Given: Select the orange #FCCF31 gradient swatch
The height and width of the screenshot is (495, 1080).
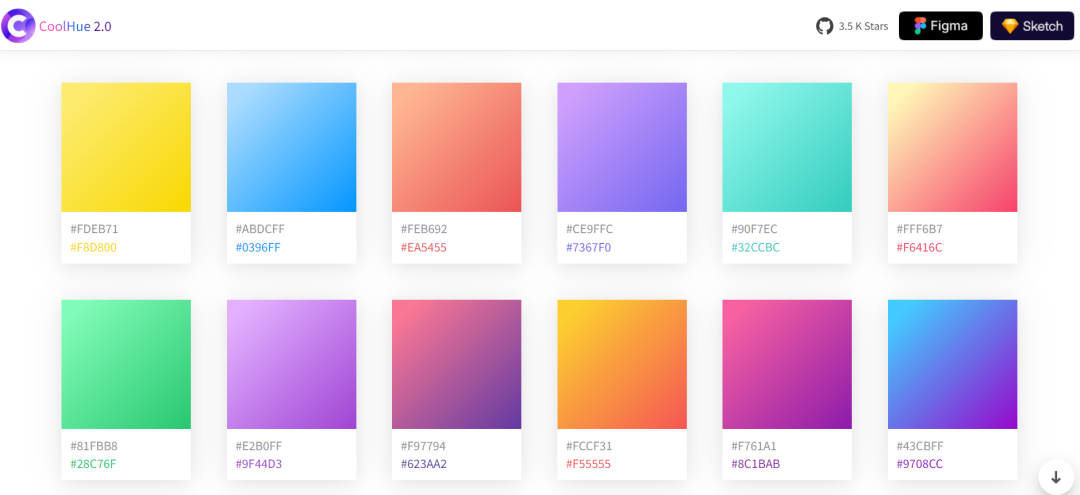Looking at the screenshot, I should 622,364.
